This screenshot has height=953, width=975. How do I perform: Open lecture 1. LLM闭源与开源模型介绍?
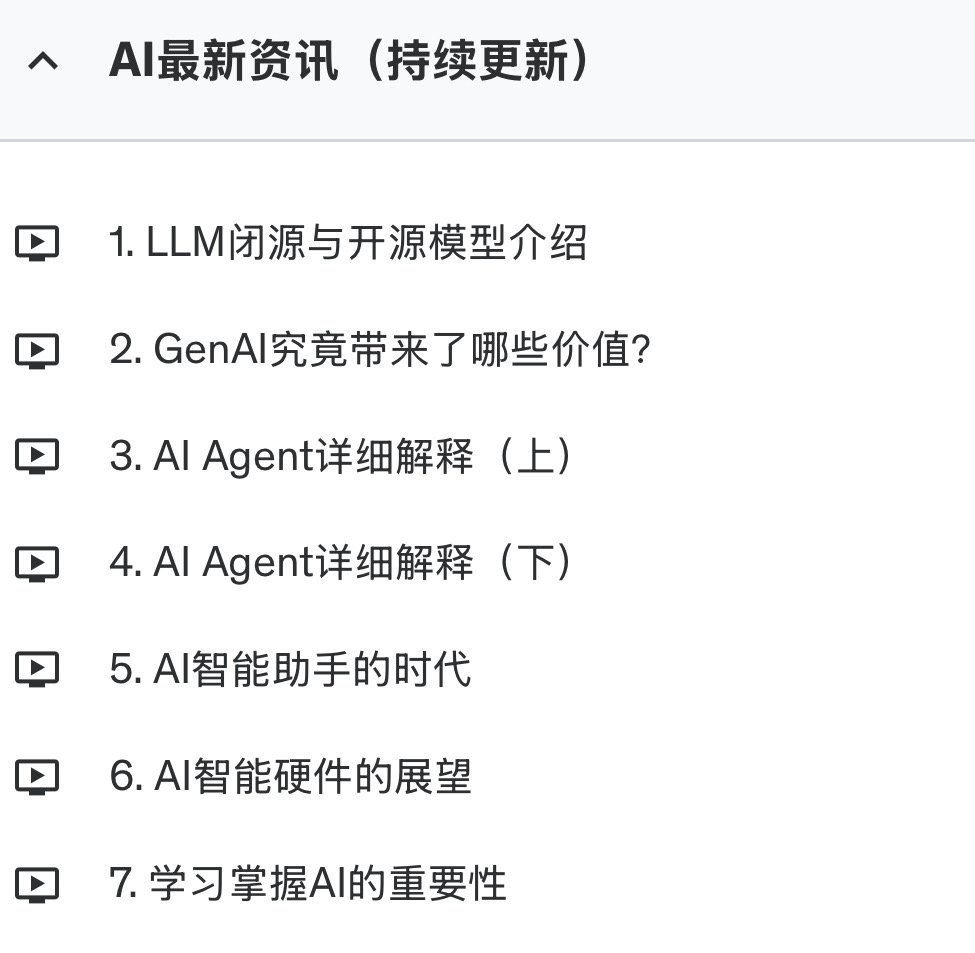click(347, 243)
